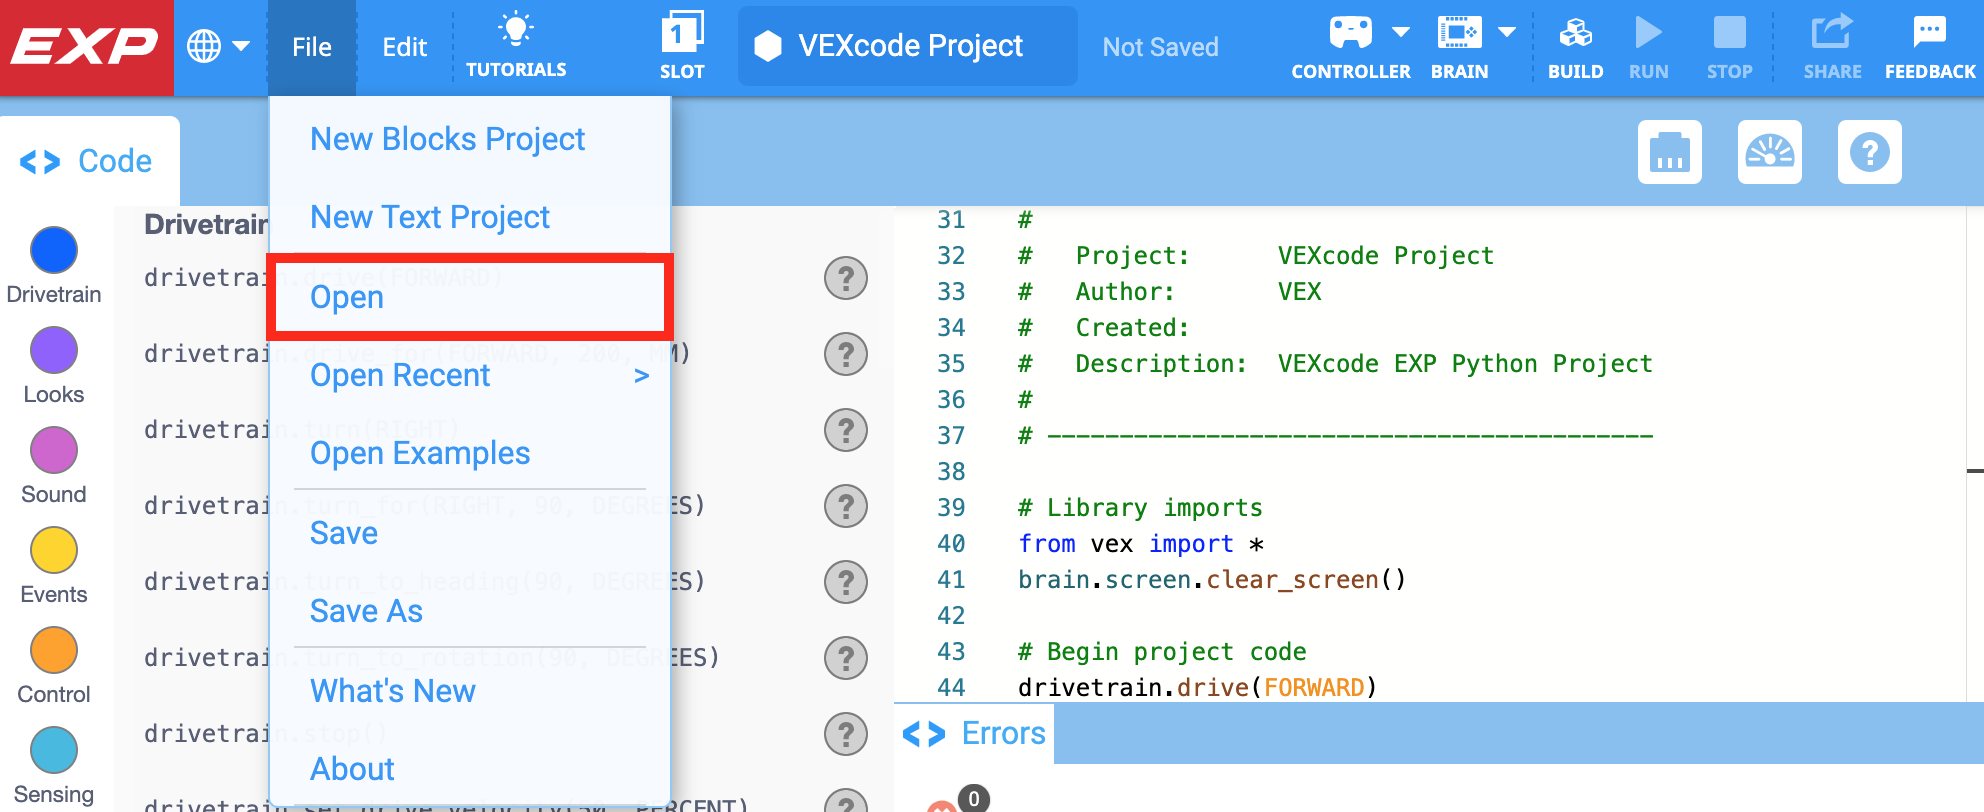Select the Control category circle
1984x812 pixels.
[x=54, y=650]
